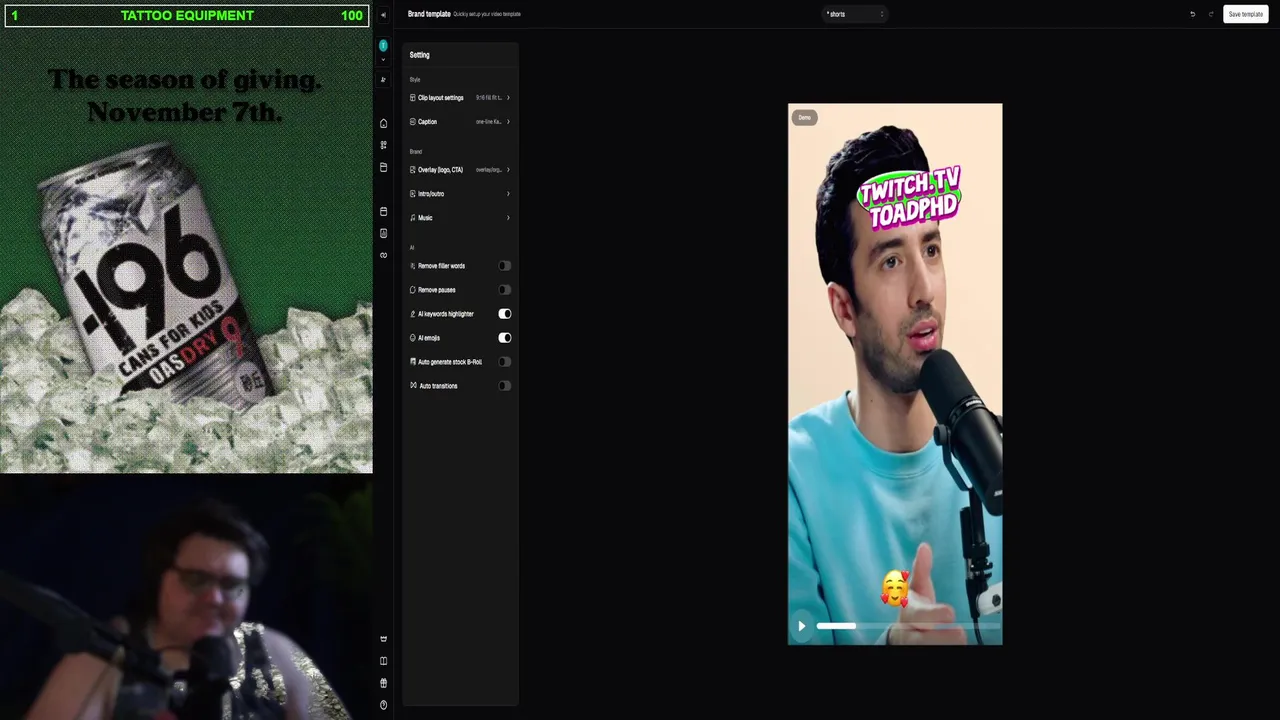Open the gift rewards icon
The height and width of the screenshot is (720, 1280).
coord(383,683)
